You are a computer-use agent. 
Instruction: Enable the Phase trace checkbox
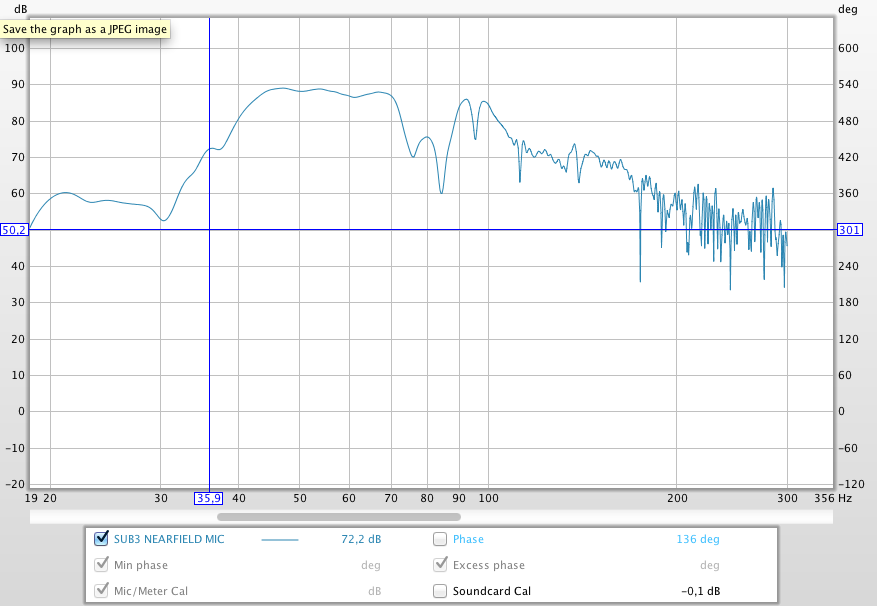tap(440, 539)
